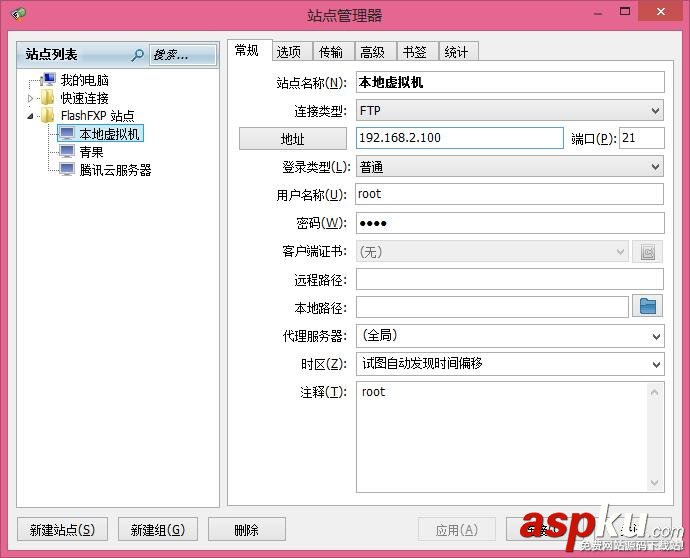Click the 端口 port field showing 21
Screen dimensions: 690x558
tap(642, 138)
